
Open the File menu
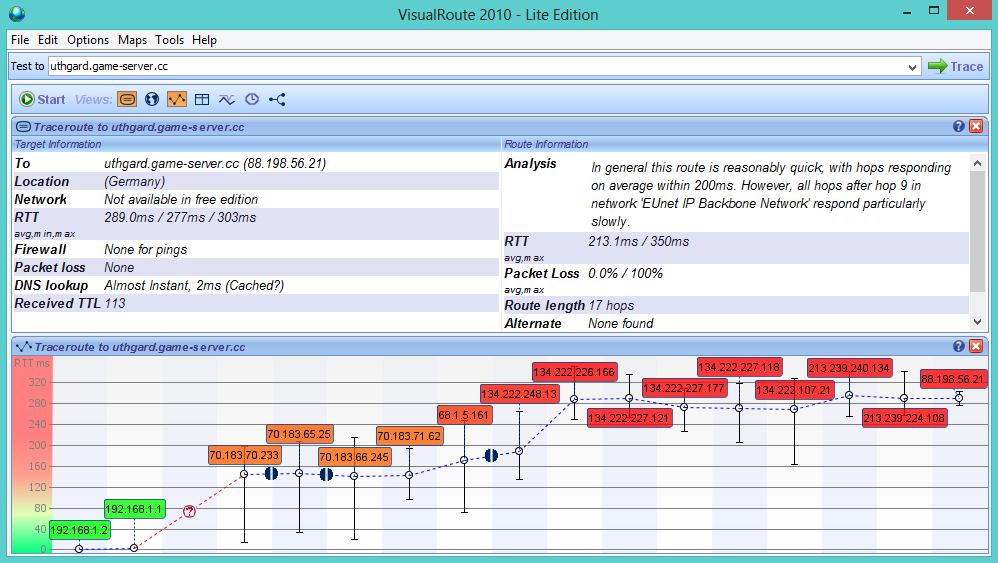click(x=20, y=39)
